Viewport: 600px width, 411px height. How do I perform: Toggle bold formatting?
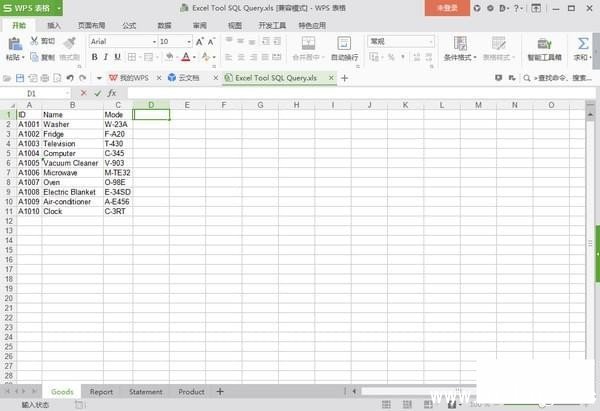coord(94,57)
